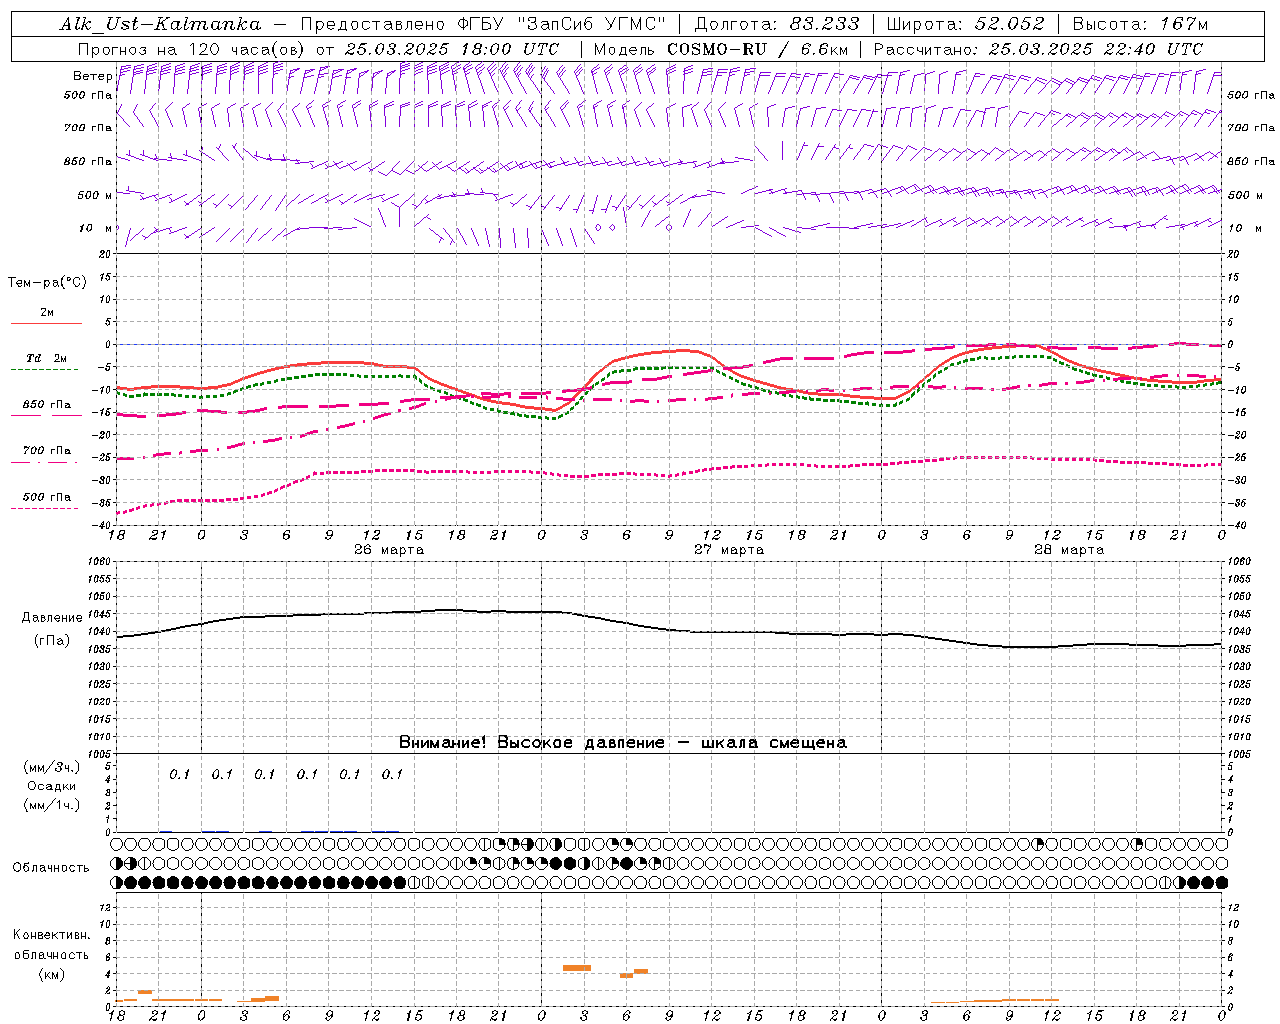This screenshot has width=1280, height=1024.
Task: Click the elevation label Высота: 167м
Action: coord(1140,24)
